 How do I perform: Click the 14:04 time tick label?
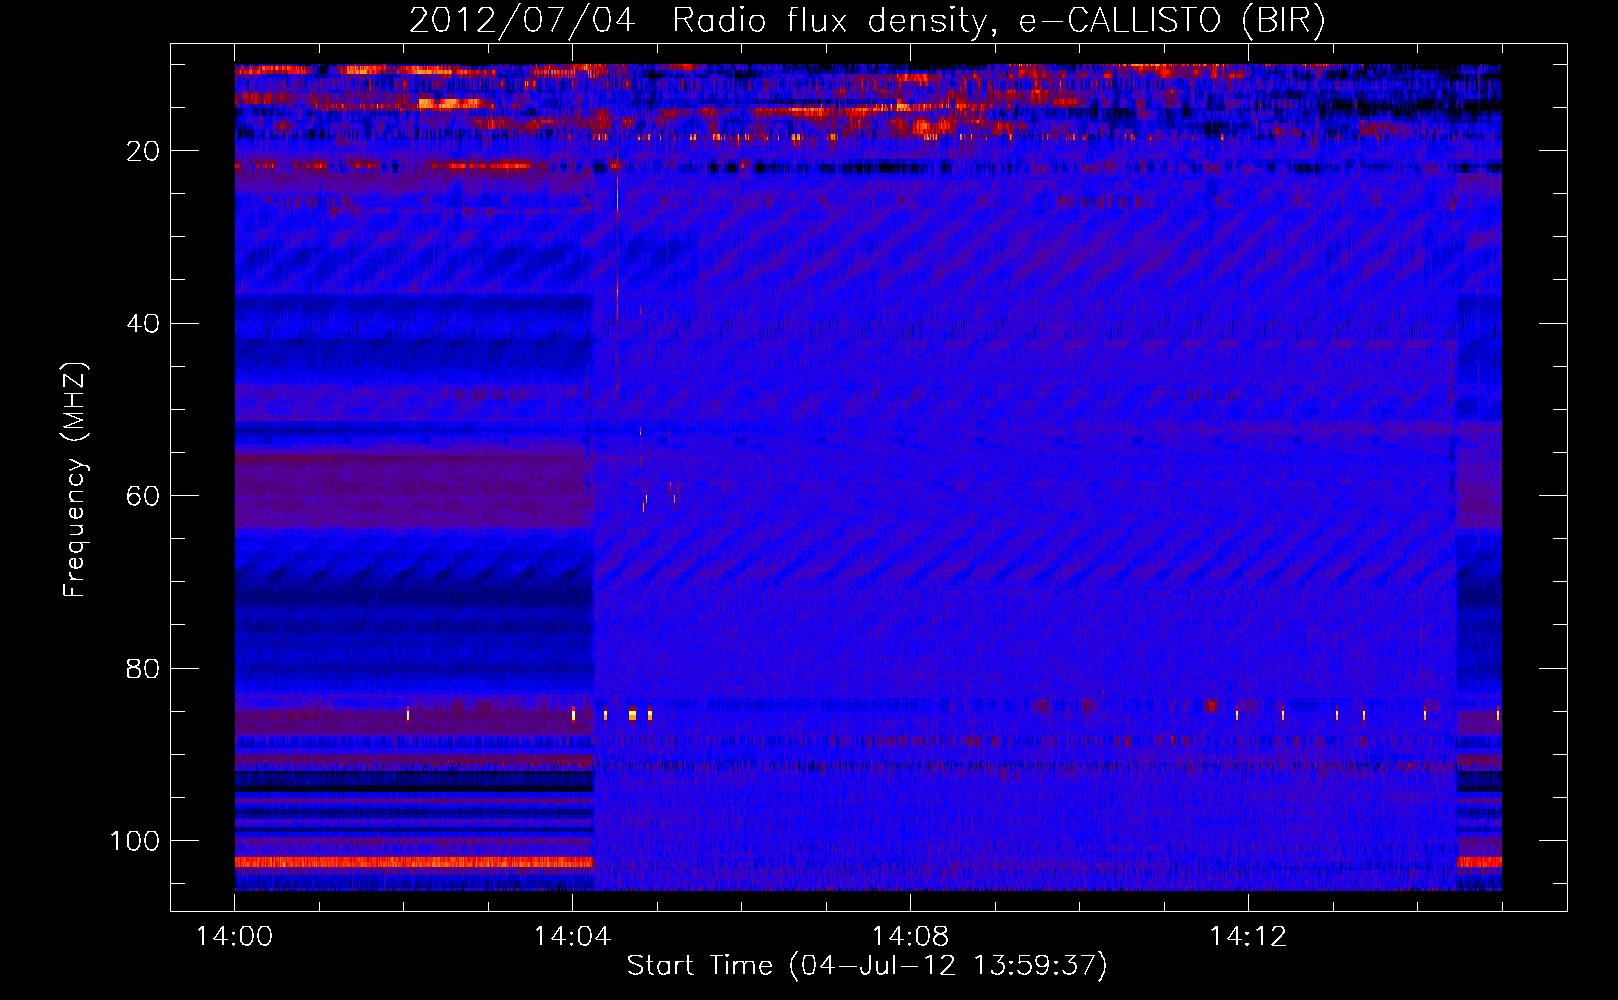pos(572,936)
